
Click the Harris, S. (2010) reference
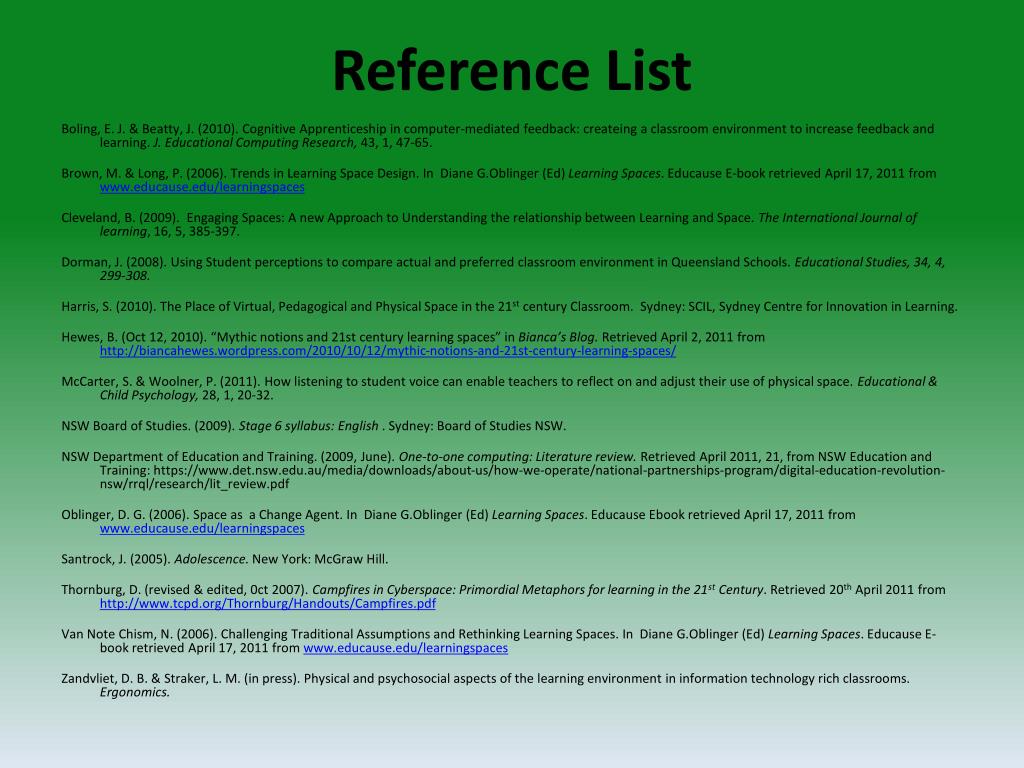(509, 306)
